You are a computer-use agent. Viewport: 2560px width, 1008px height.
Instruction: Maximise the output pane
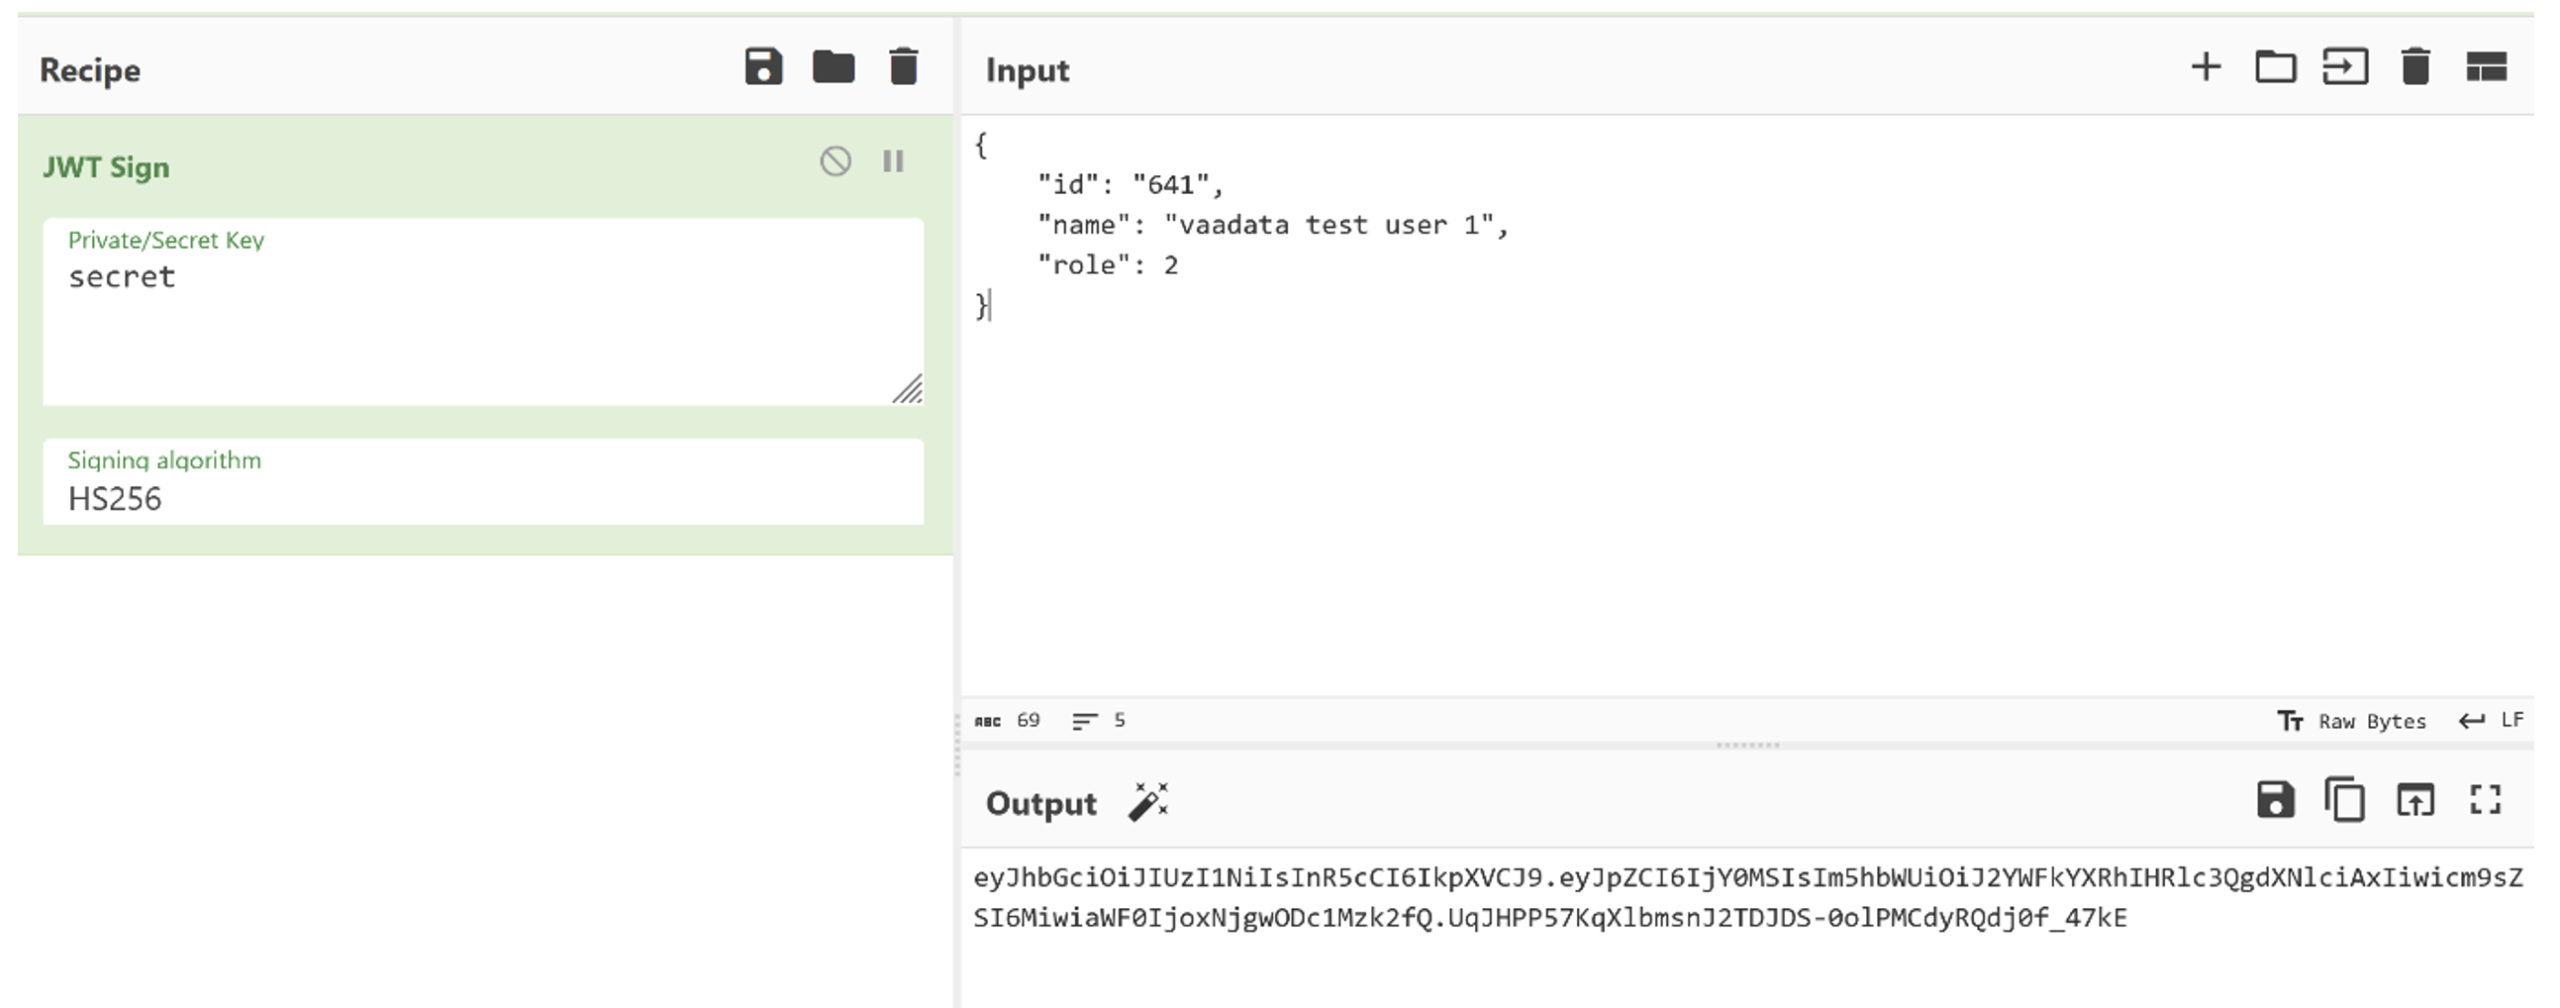pos(2486,801)
